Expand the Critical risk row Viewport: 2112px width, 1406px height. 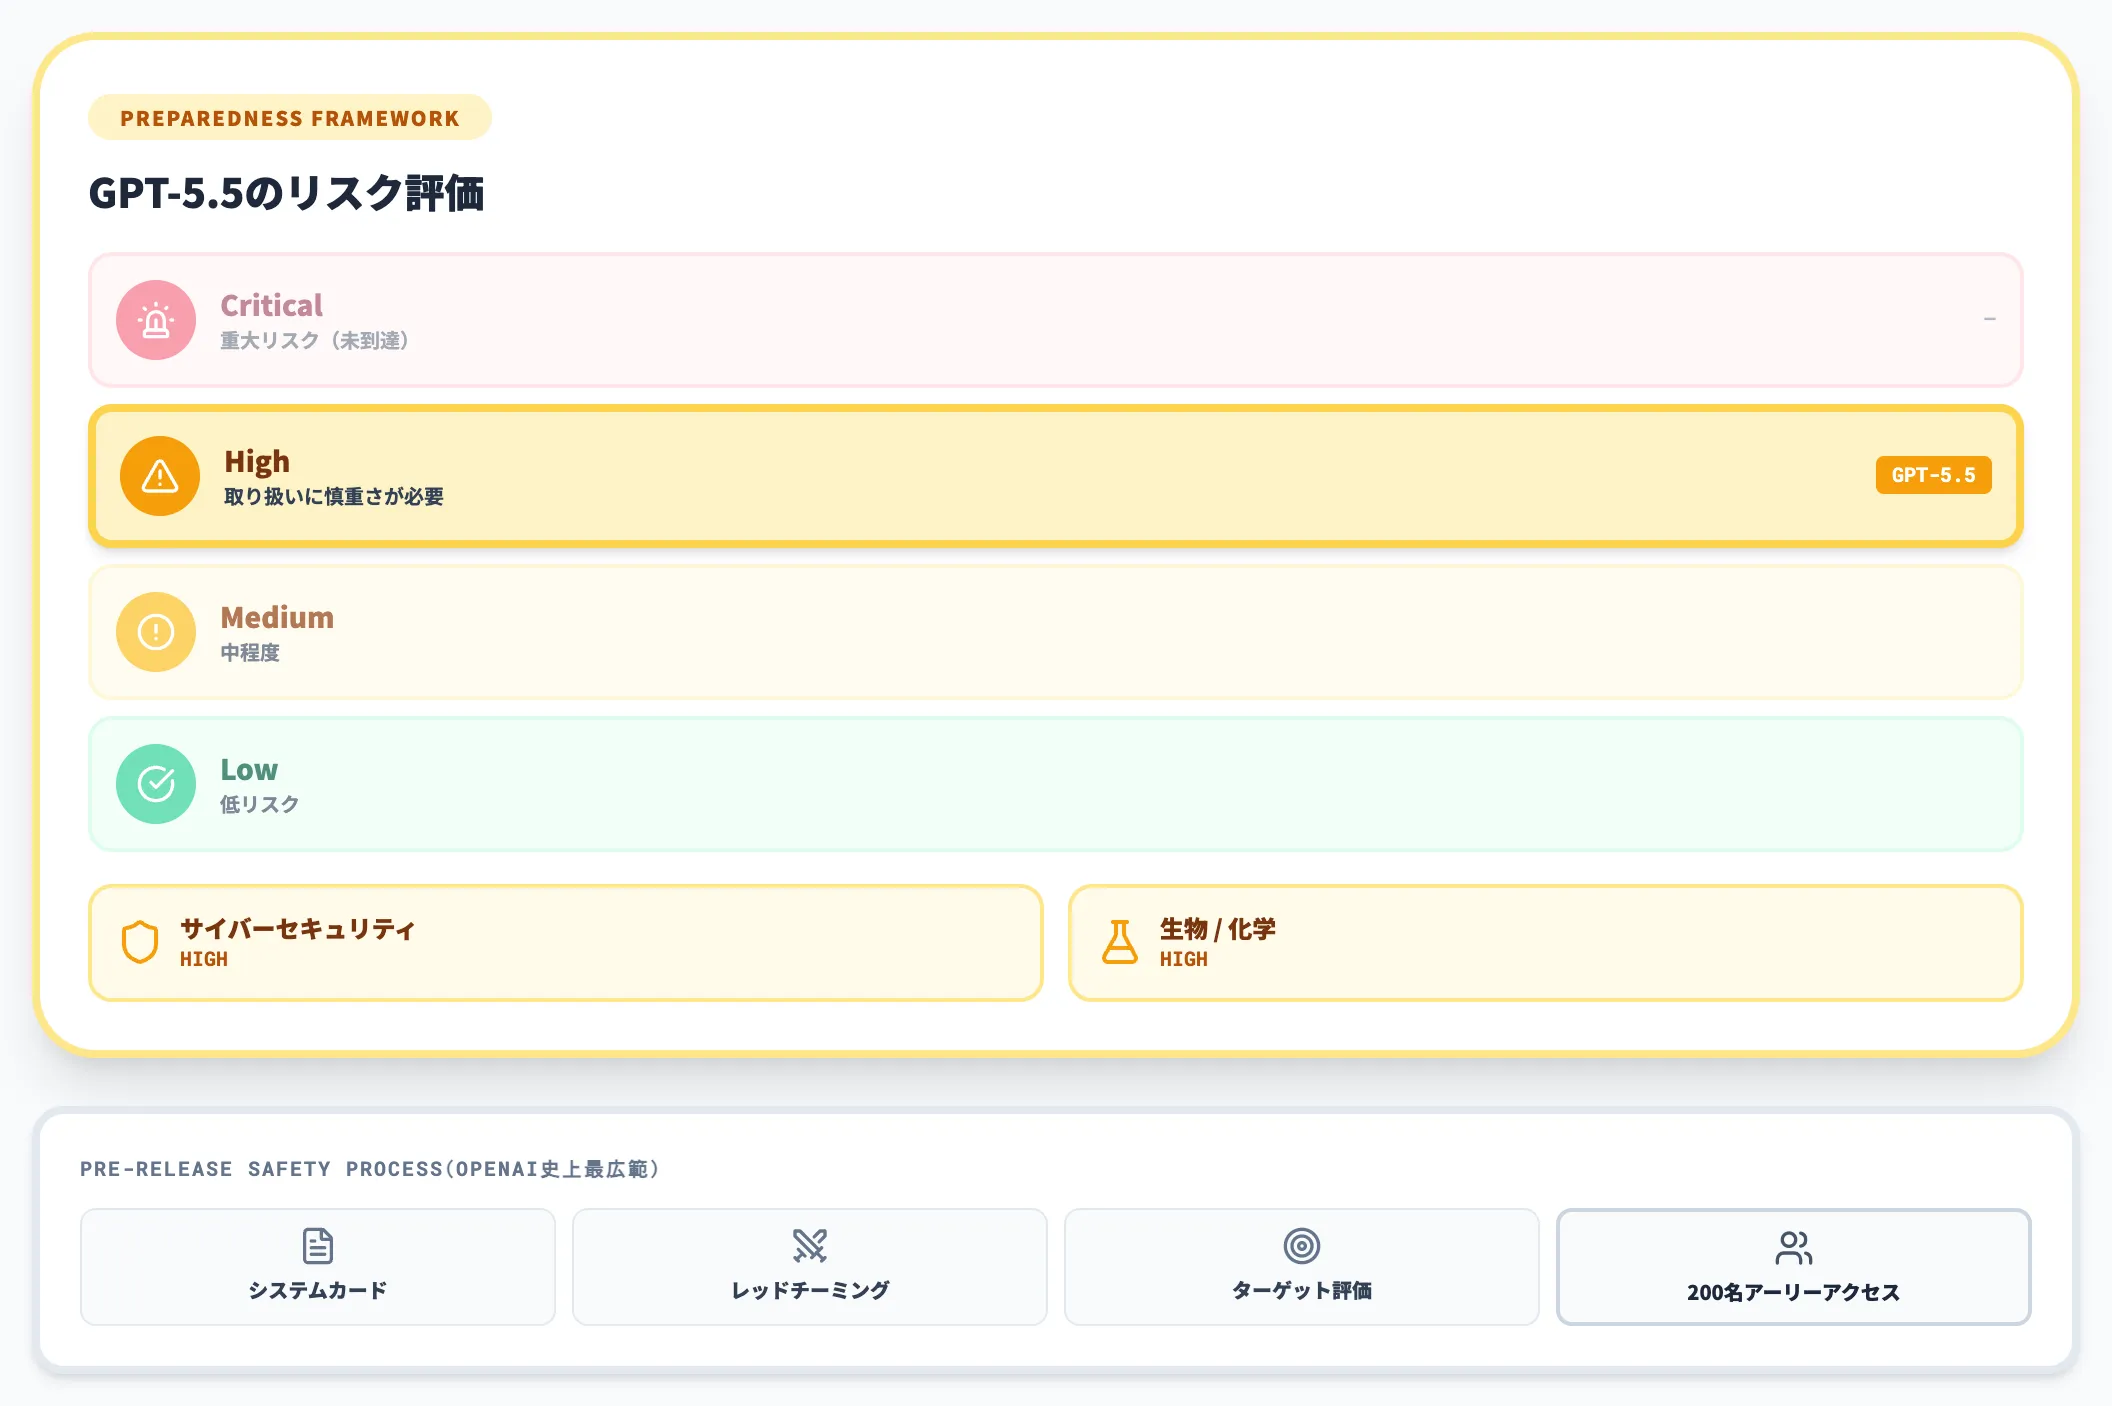[1056, 320]
